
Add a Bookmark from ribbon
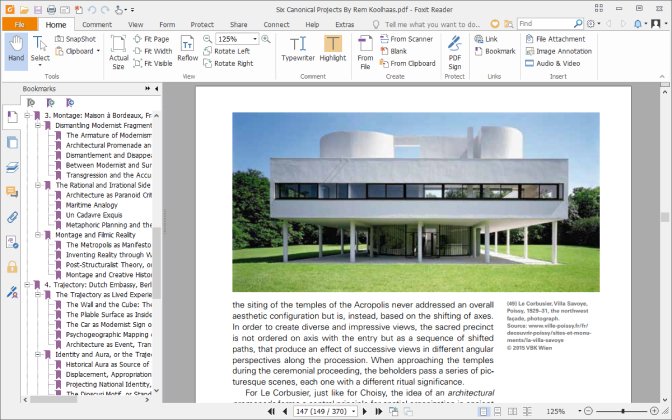(495, 51)
